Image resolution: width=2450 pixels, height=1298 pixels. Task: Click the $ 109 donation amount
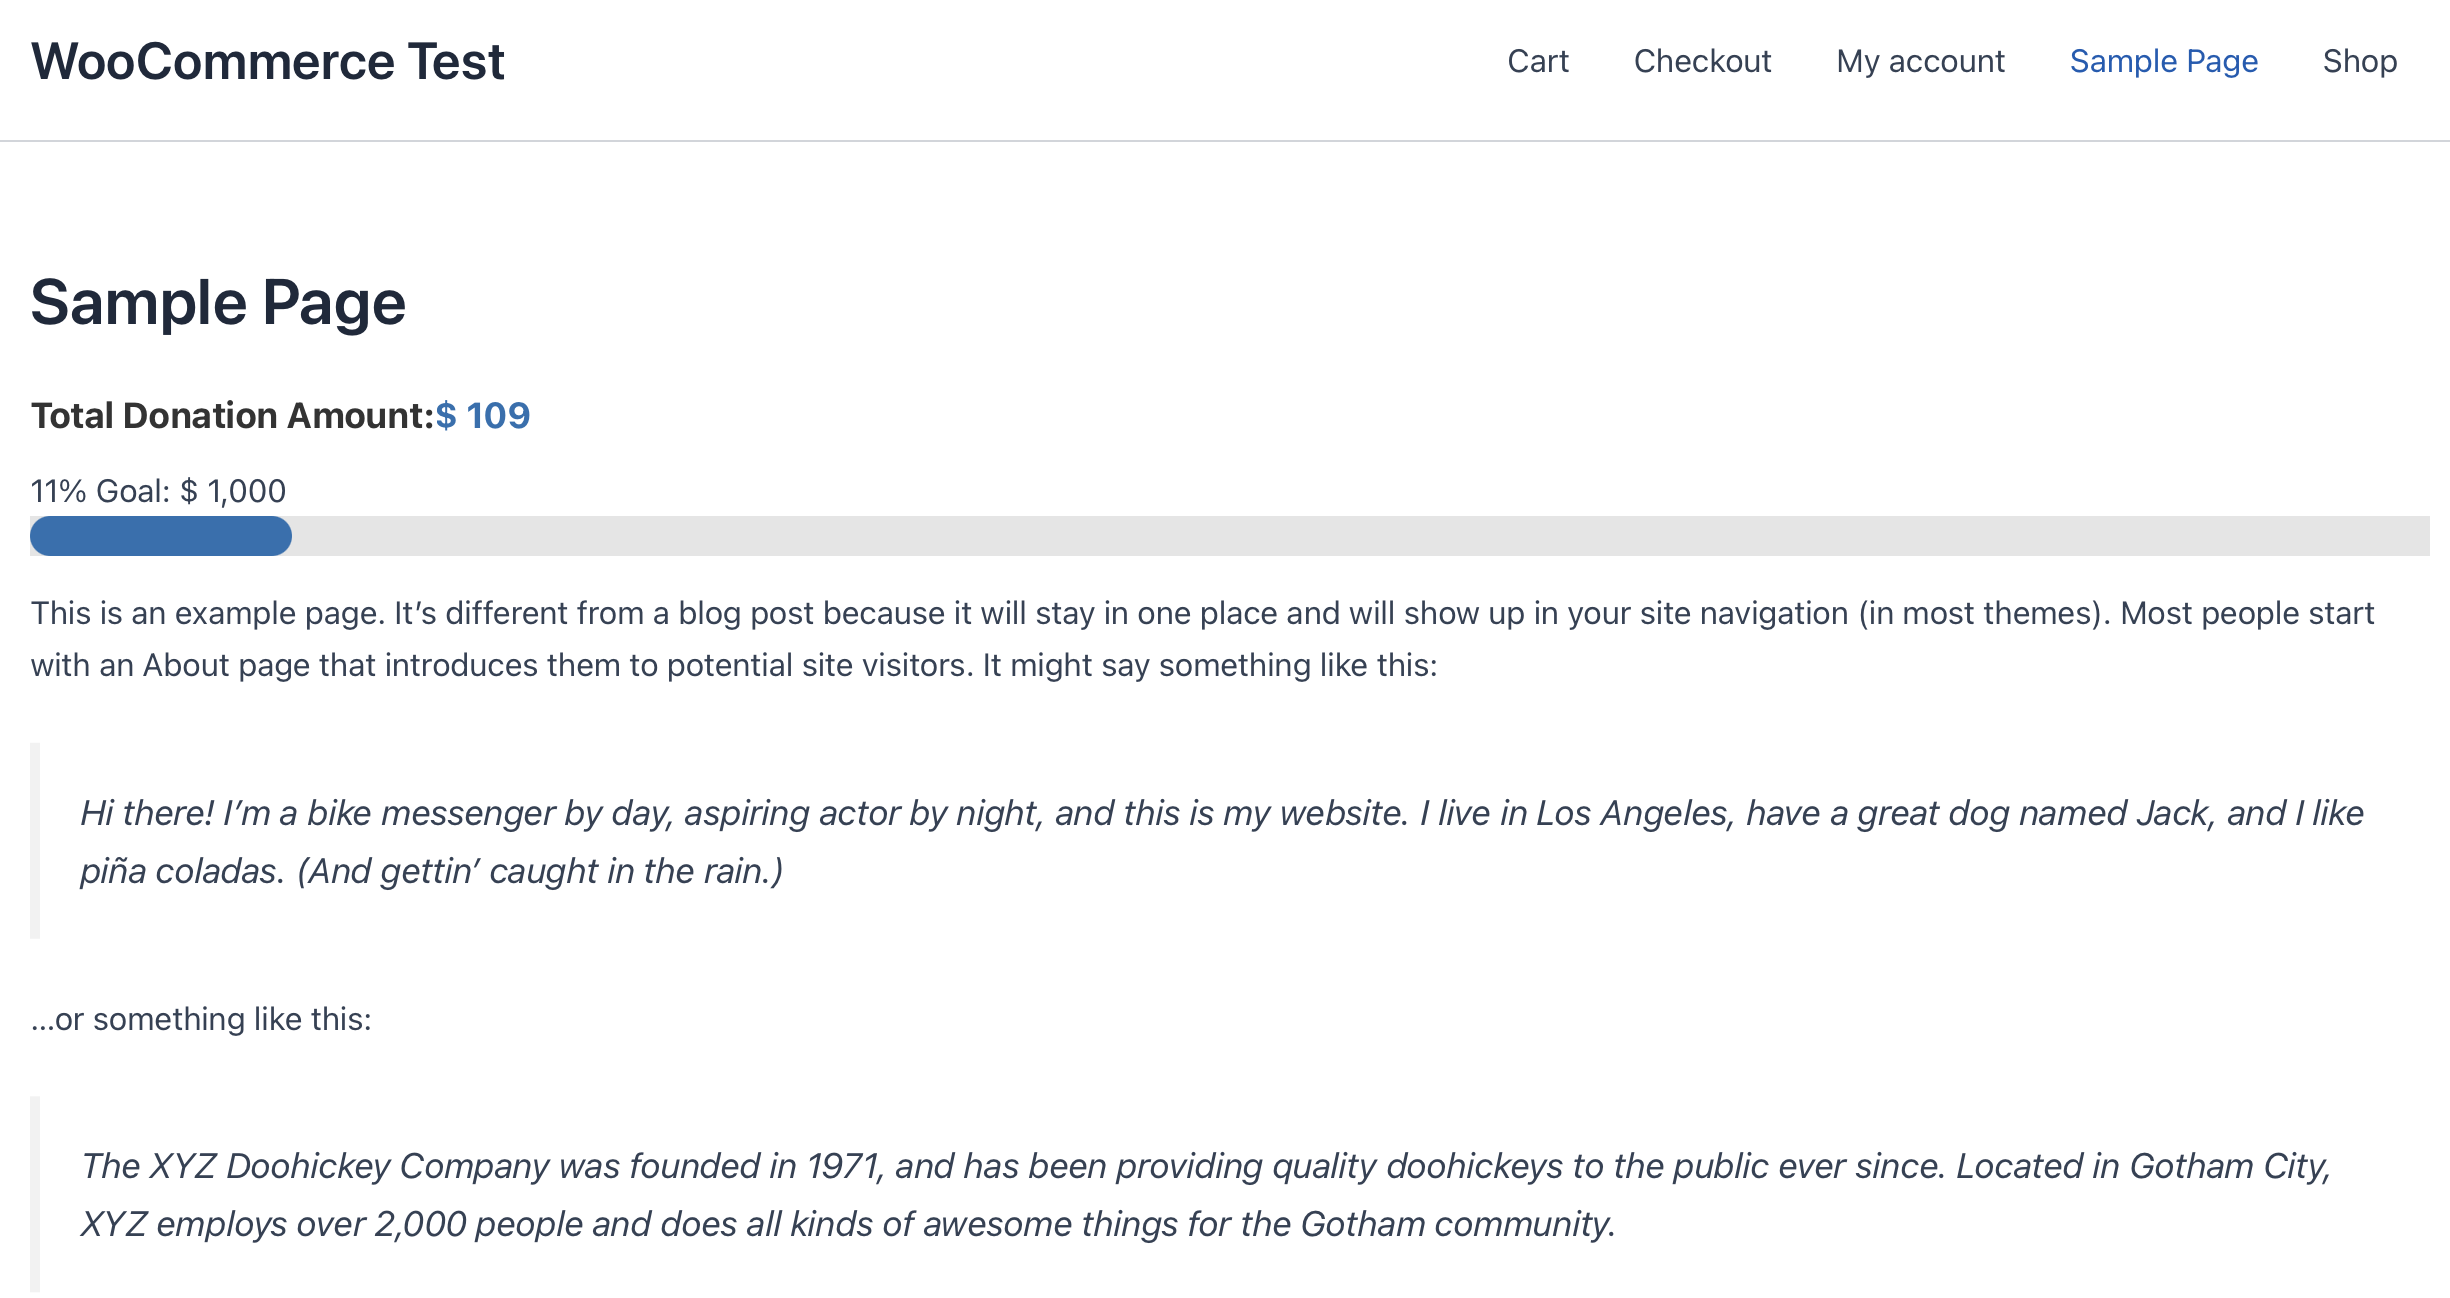[x=483, y=416]
